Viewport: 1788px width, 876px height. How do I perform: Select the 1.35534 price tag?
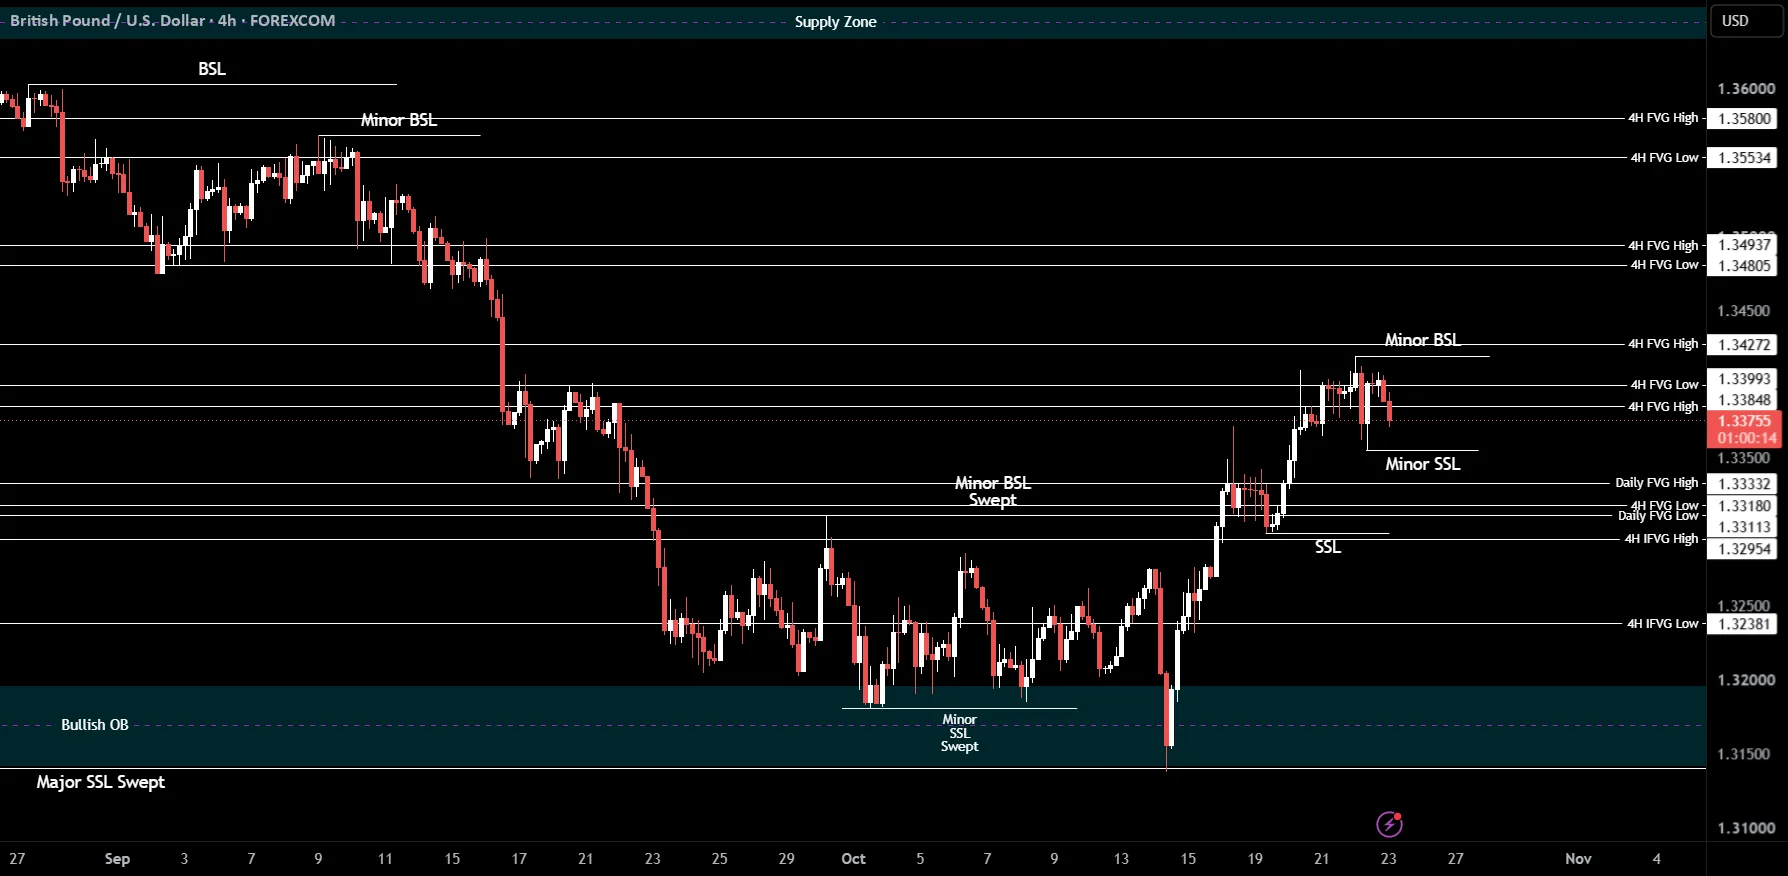coord(1744,158)
